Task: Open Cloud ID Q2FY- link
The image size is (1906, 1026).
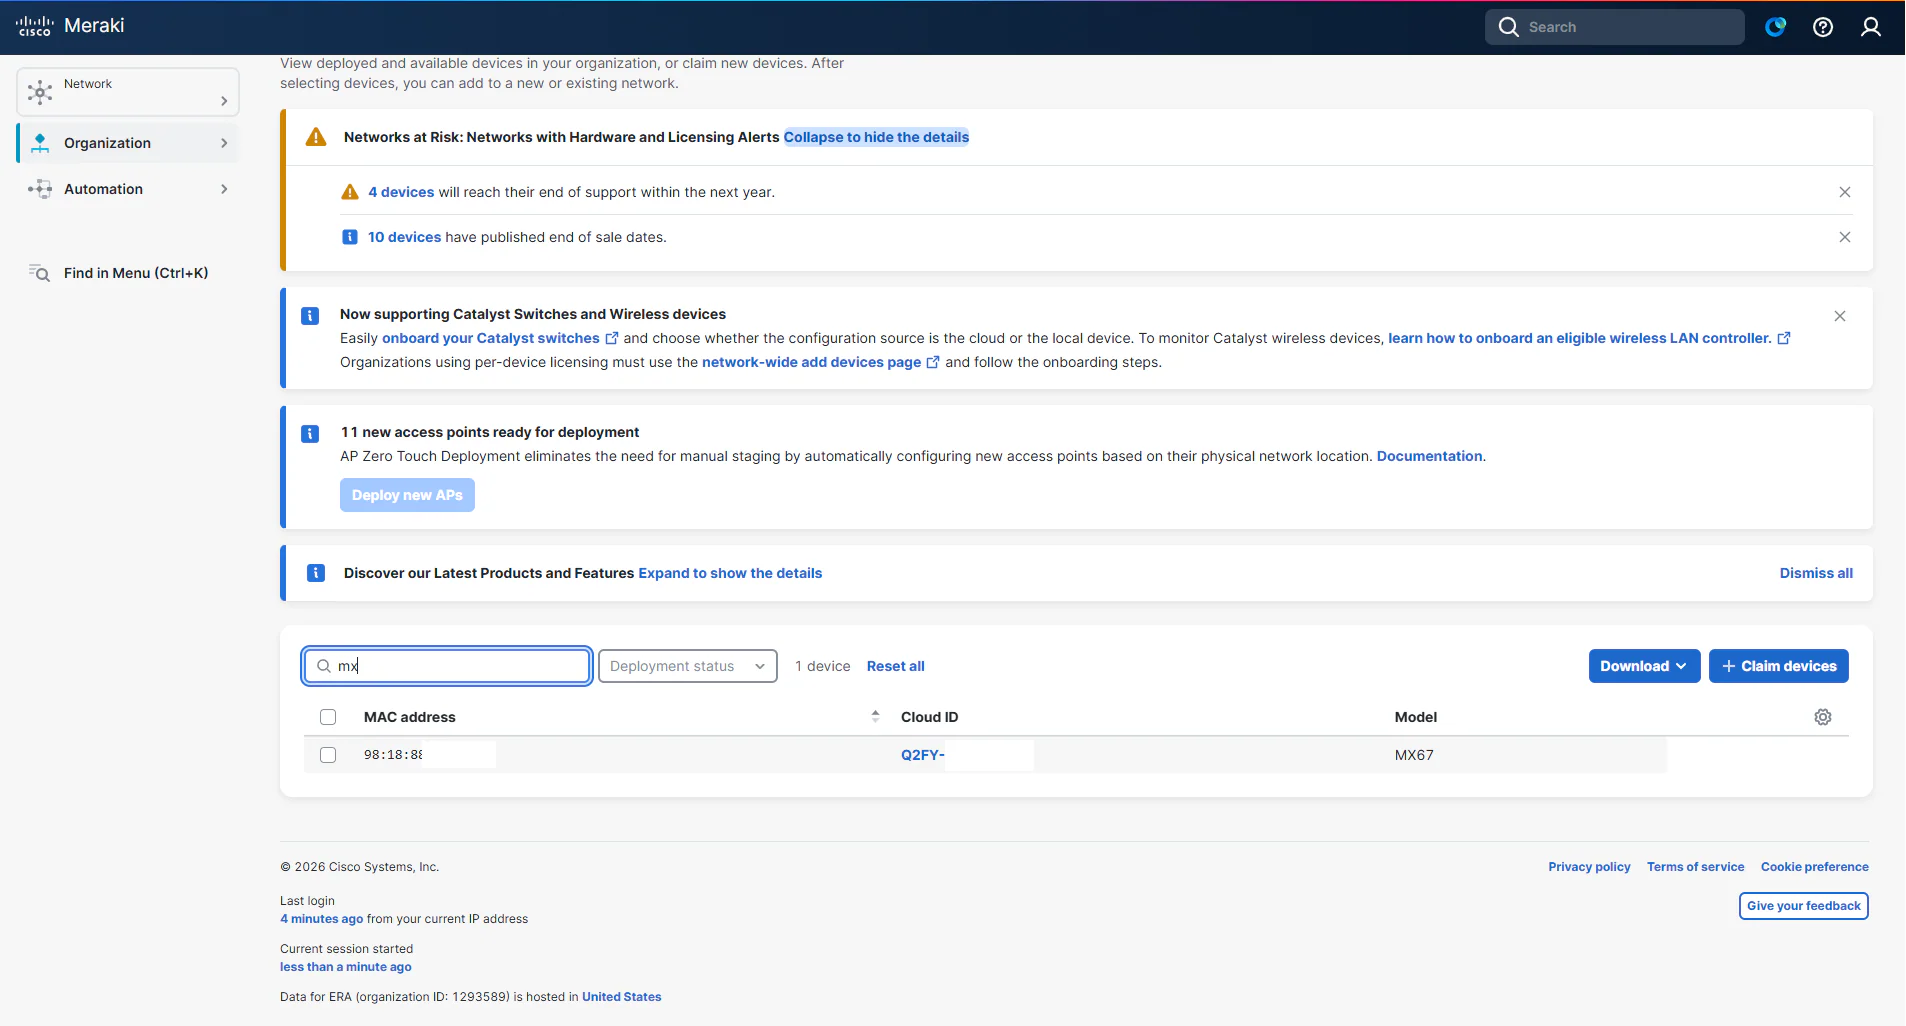Action: tap(923, 755)
